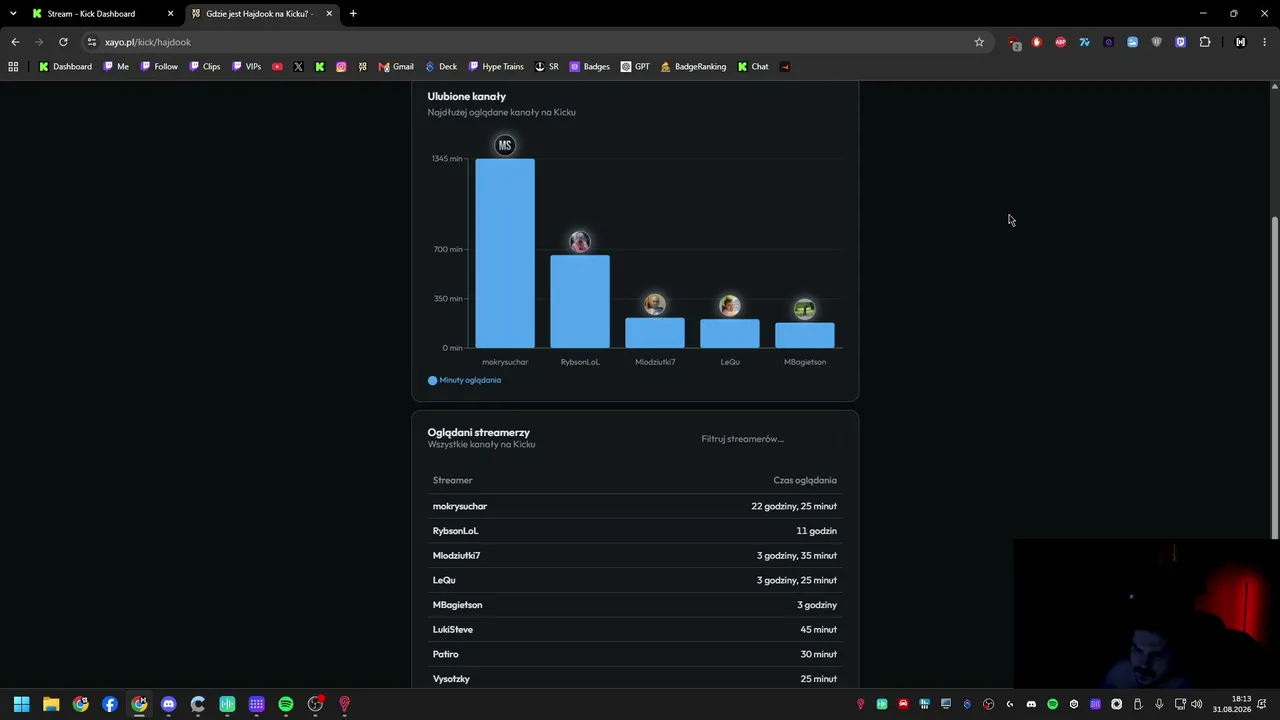Open the AdBlock Plus (ABP) extension
Viewport: 1280px width, 720px height.
tap(1060, 42)
